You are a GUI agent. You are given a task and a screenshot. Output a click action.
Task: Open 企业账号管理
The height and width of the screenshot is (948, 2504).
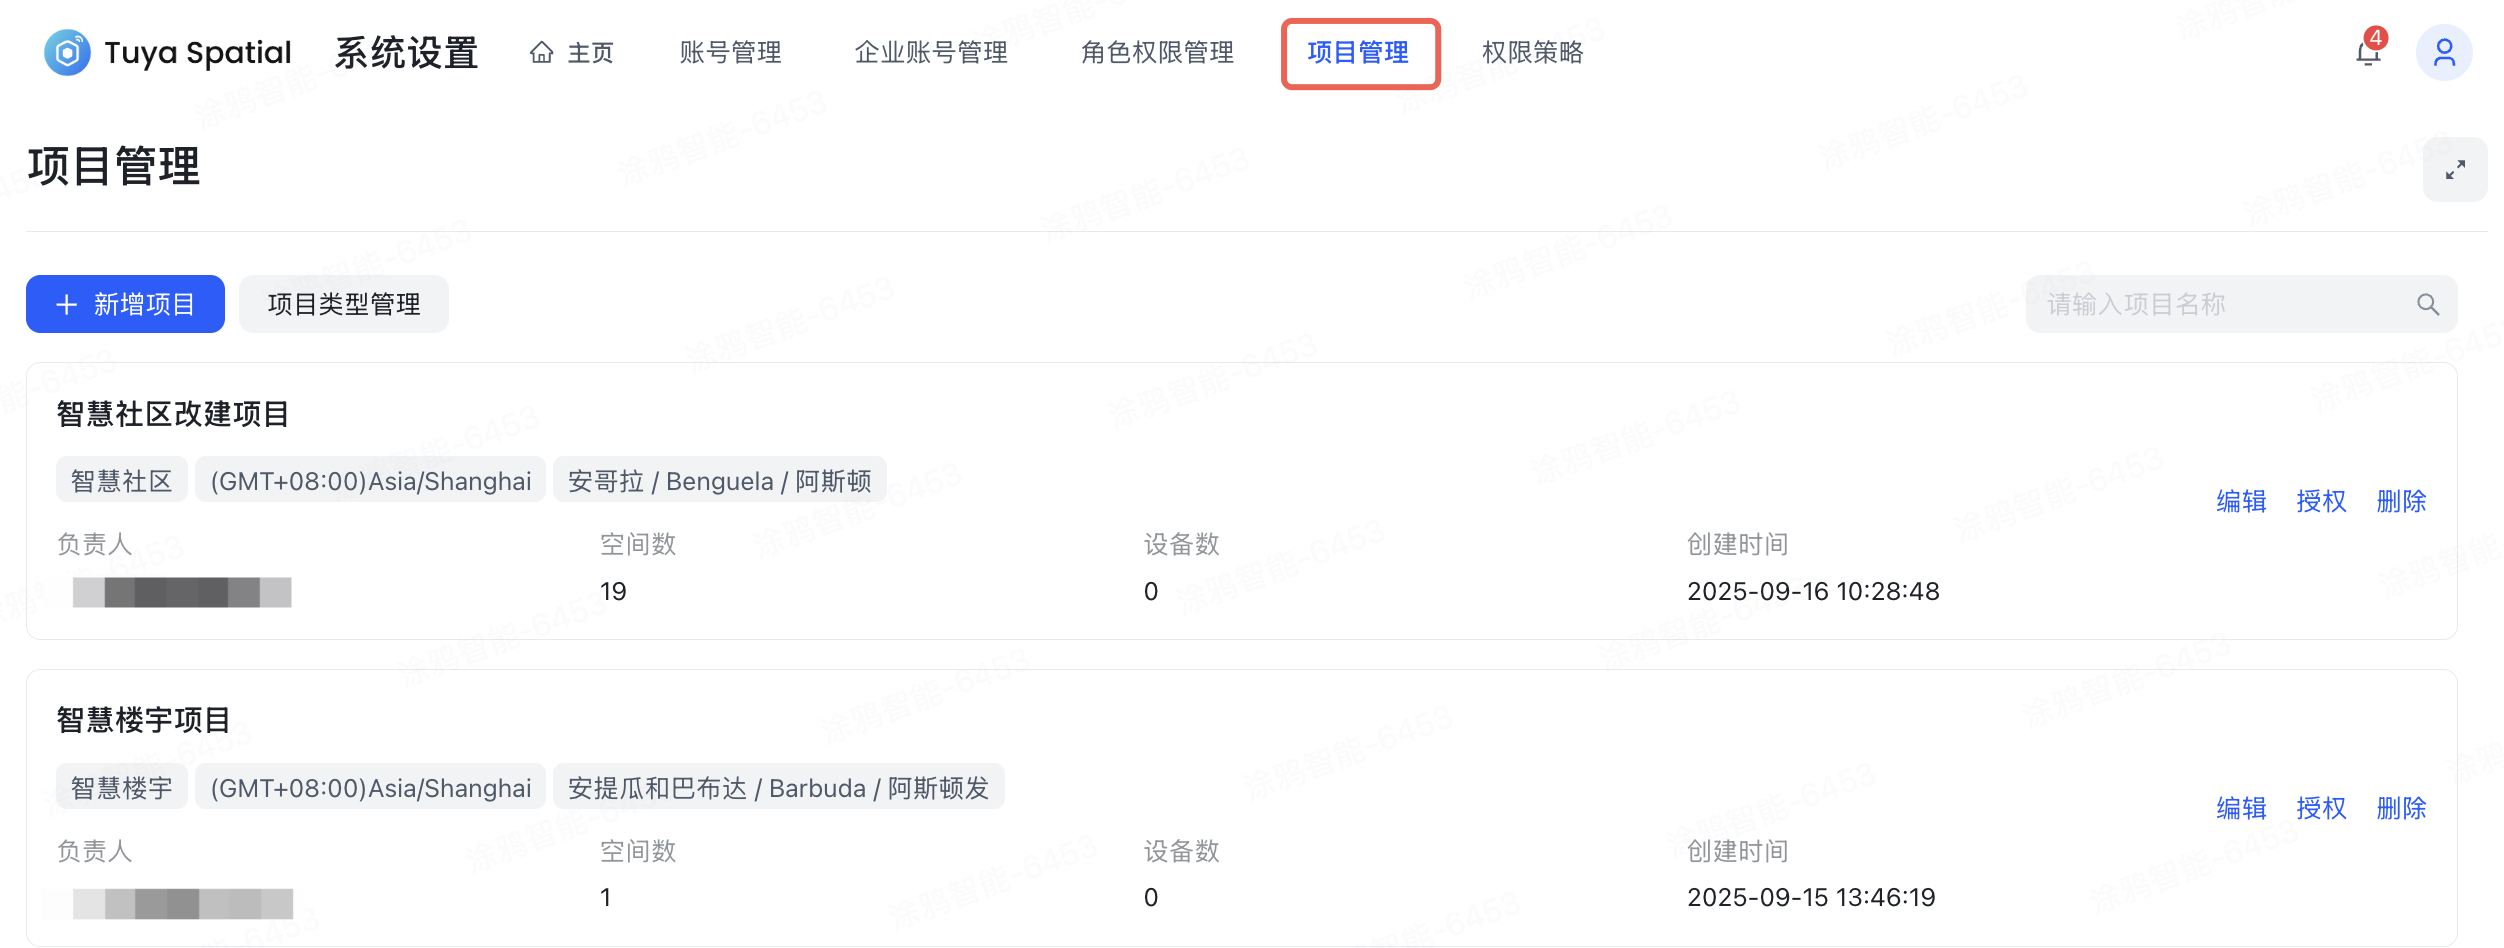click(932, 53)
